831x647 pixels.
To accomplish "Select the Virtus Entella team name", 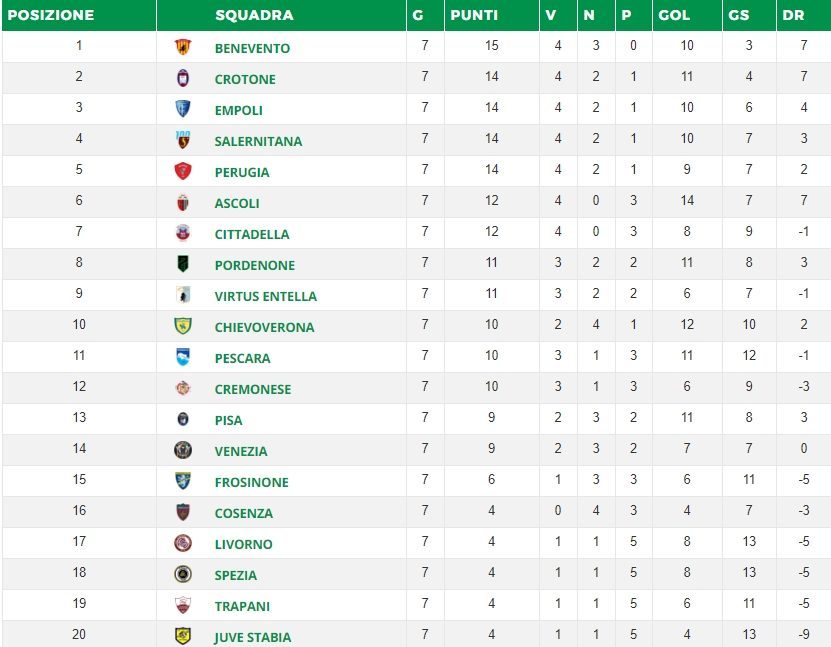I will click(266, 296).
